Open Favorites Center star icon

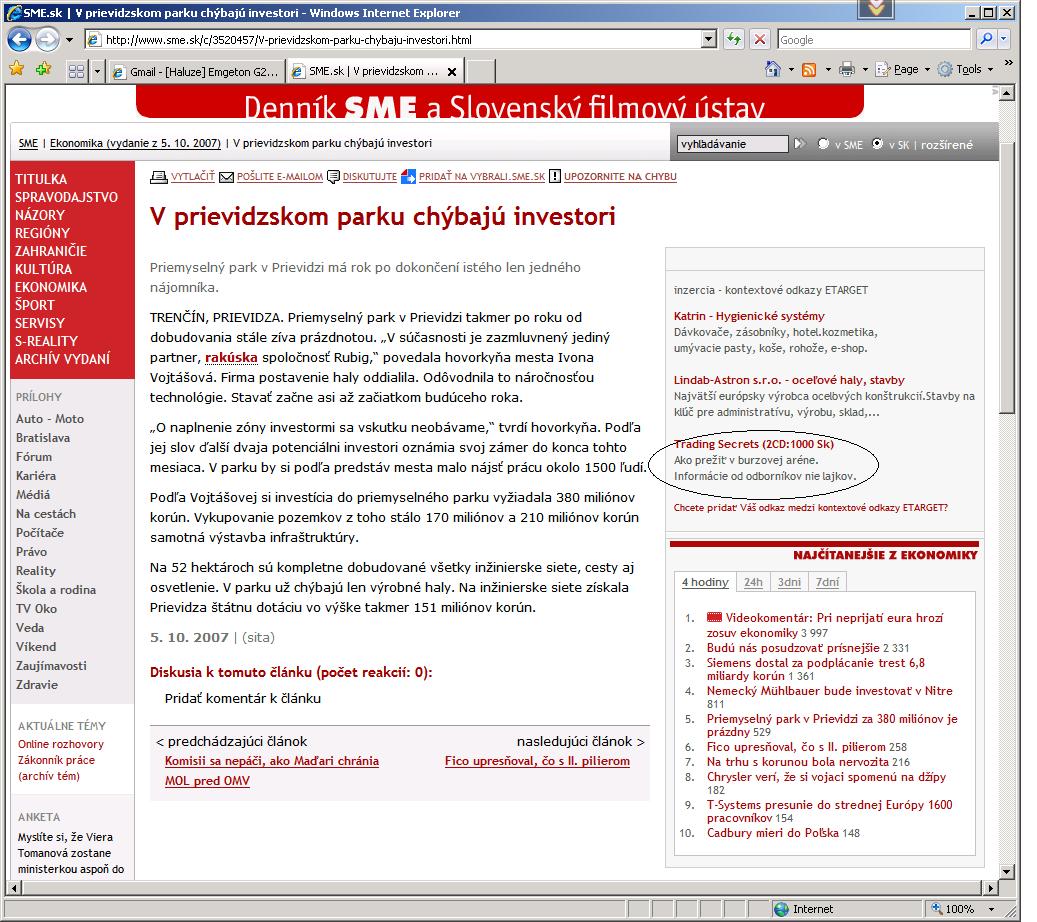[17, 70]
